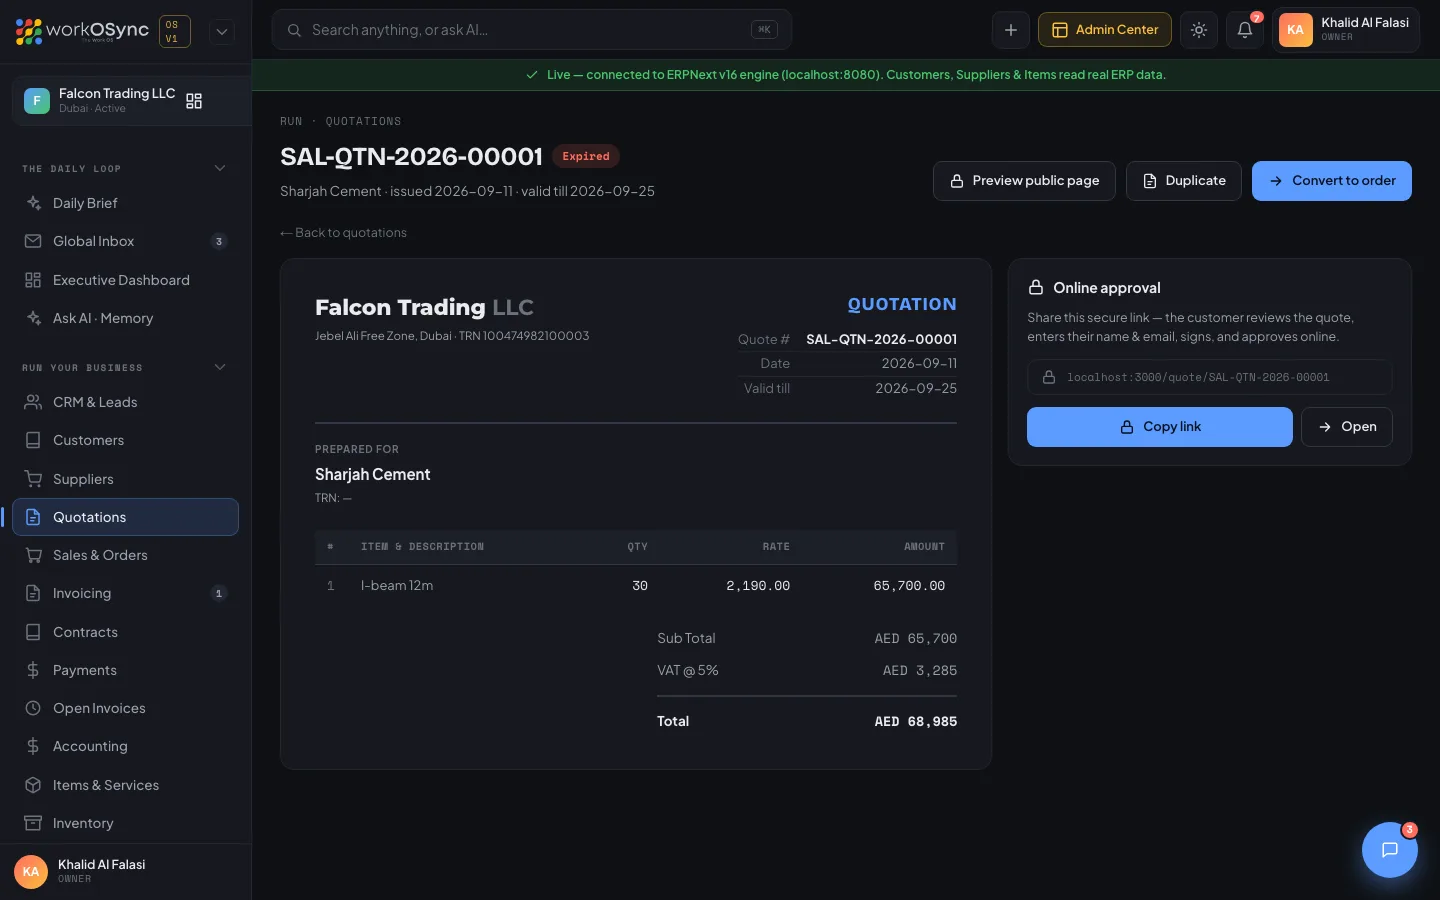Click the Contracts sidebar icon
This screenshot has height=900, width=1440.
33,632
